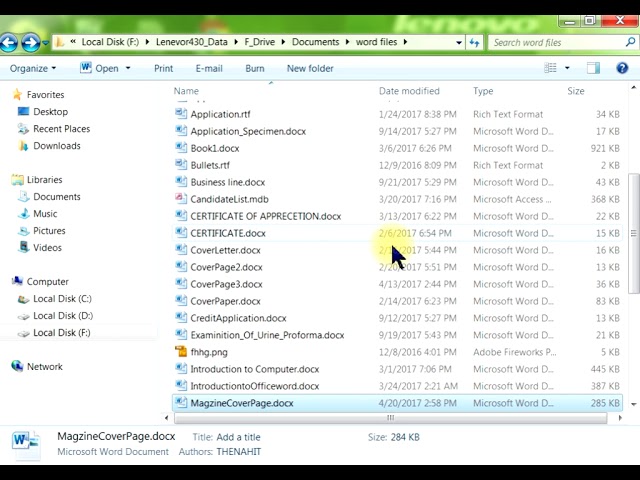This screenshot has width=640, height=480.
Task: Select CERTIFICATE.docx file icon
Action: tap(181, 233)
